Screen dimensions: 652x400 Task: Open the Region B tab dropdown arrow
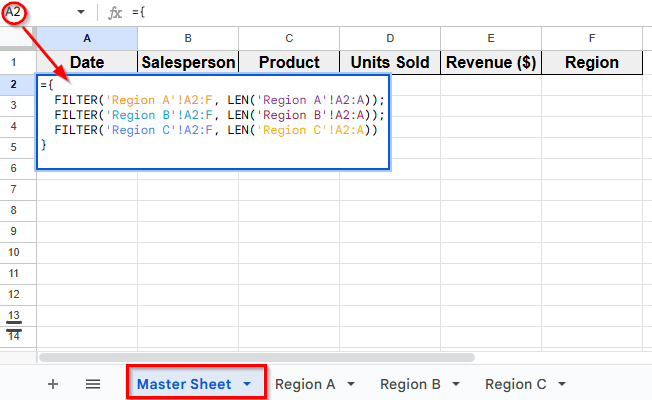[456, 384]
